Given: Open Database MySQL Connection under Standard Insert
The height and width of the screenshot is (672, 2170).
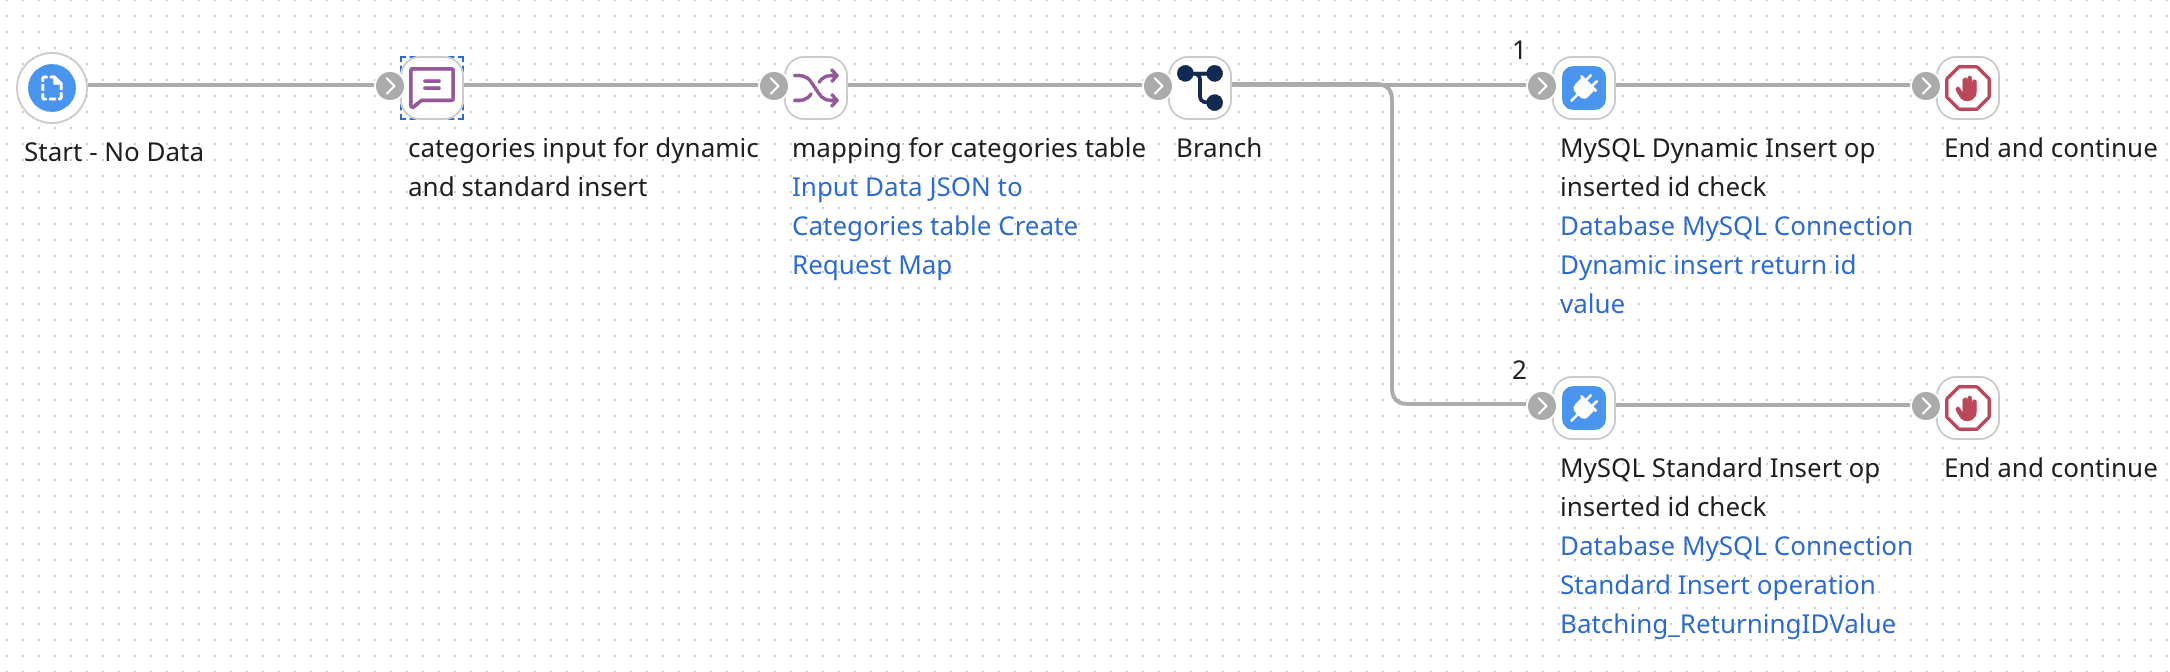Looking at the screenshot, I should point(1736,546).
